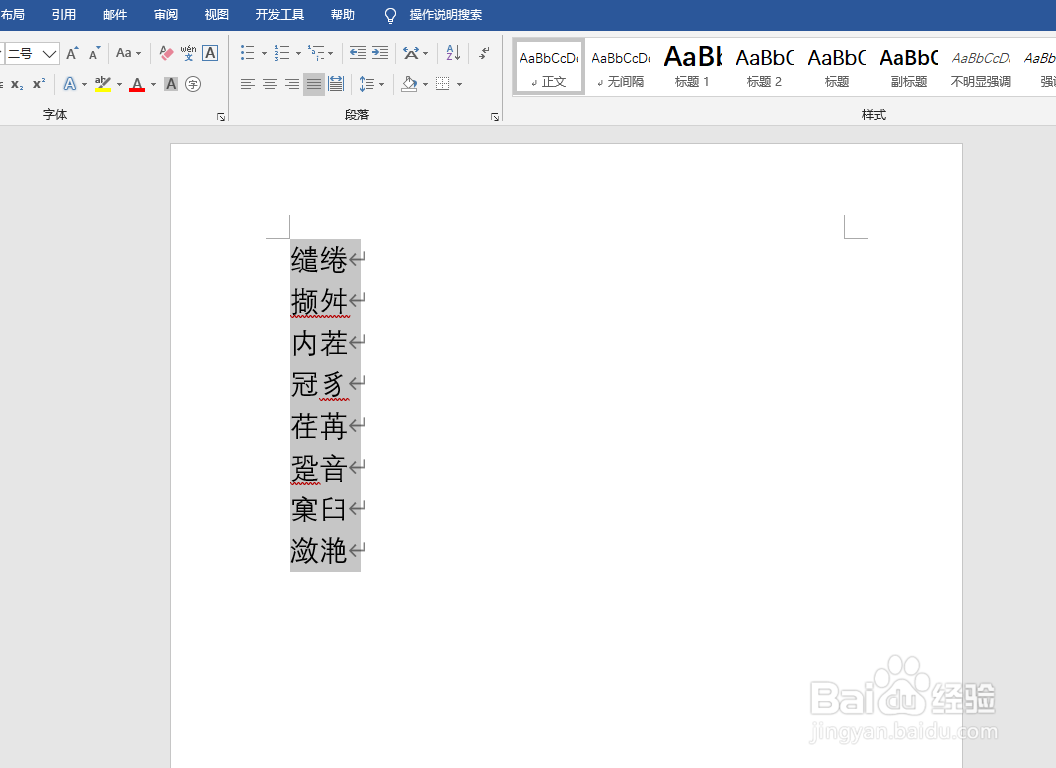1056x768 pixels.
Task: Toggle superscript formatting
Action: click(x=38, y=84)
